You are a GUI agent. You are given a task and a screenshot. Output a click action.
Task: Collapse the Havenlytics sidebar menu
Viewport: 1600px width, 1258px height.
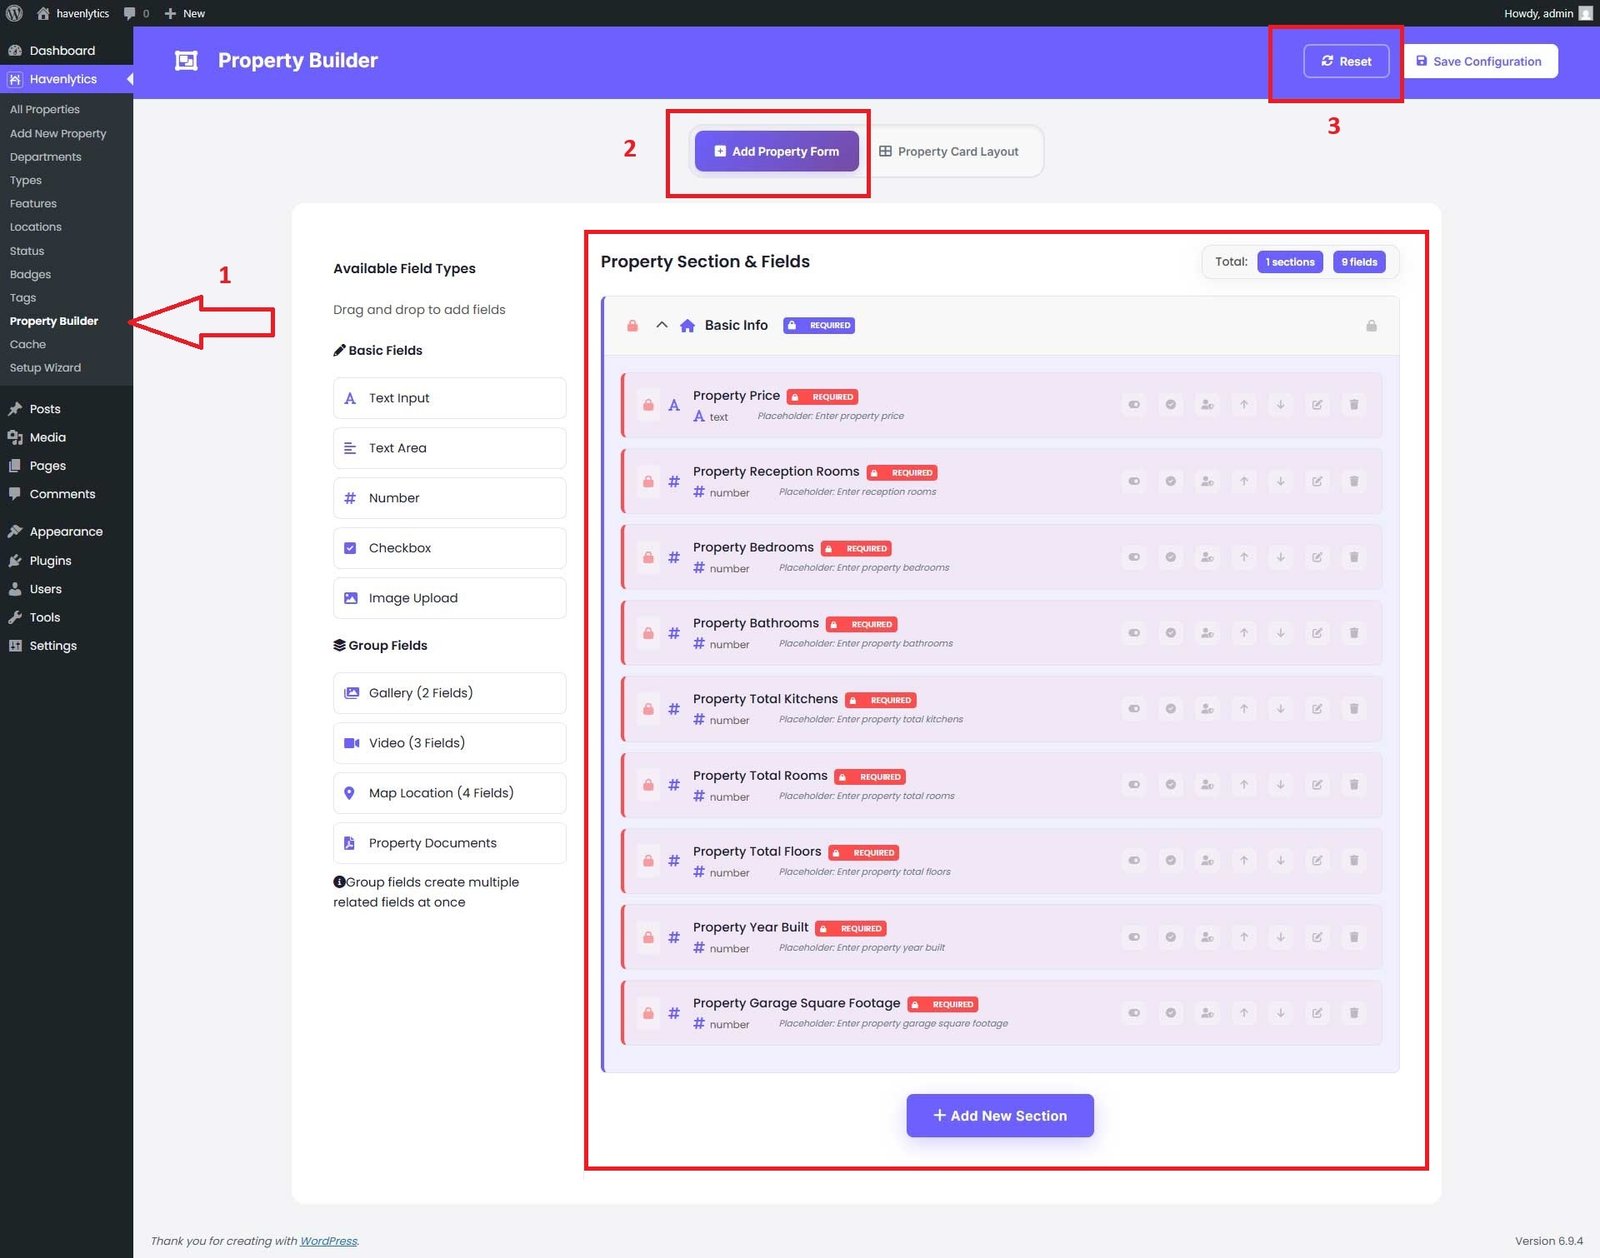pos(129,79)
